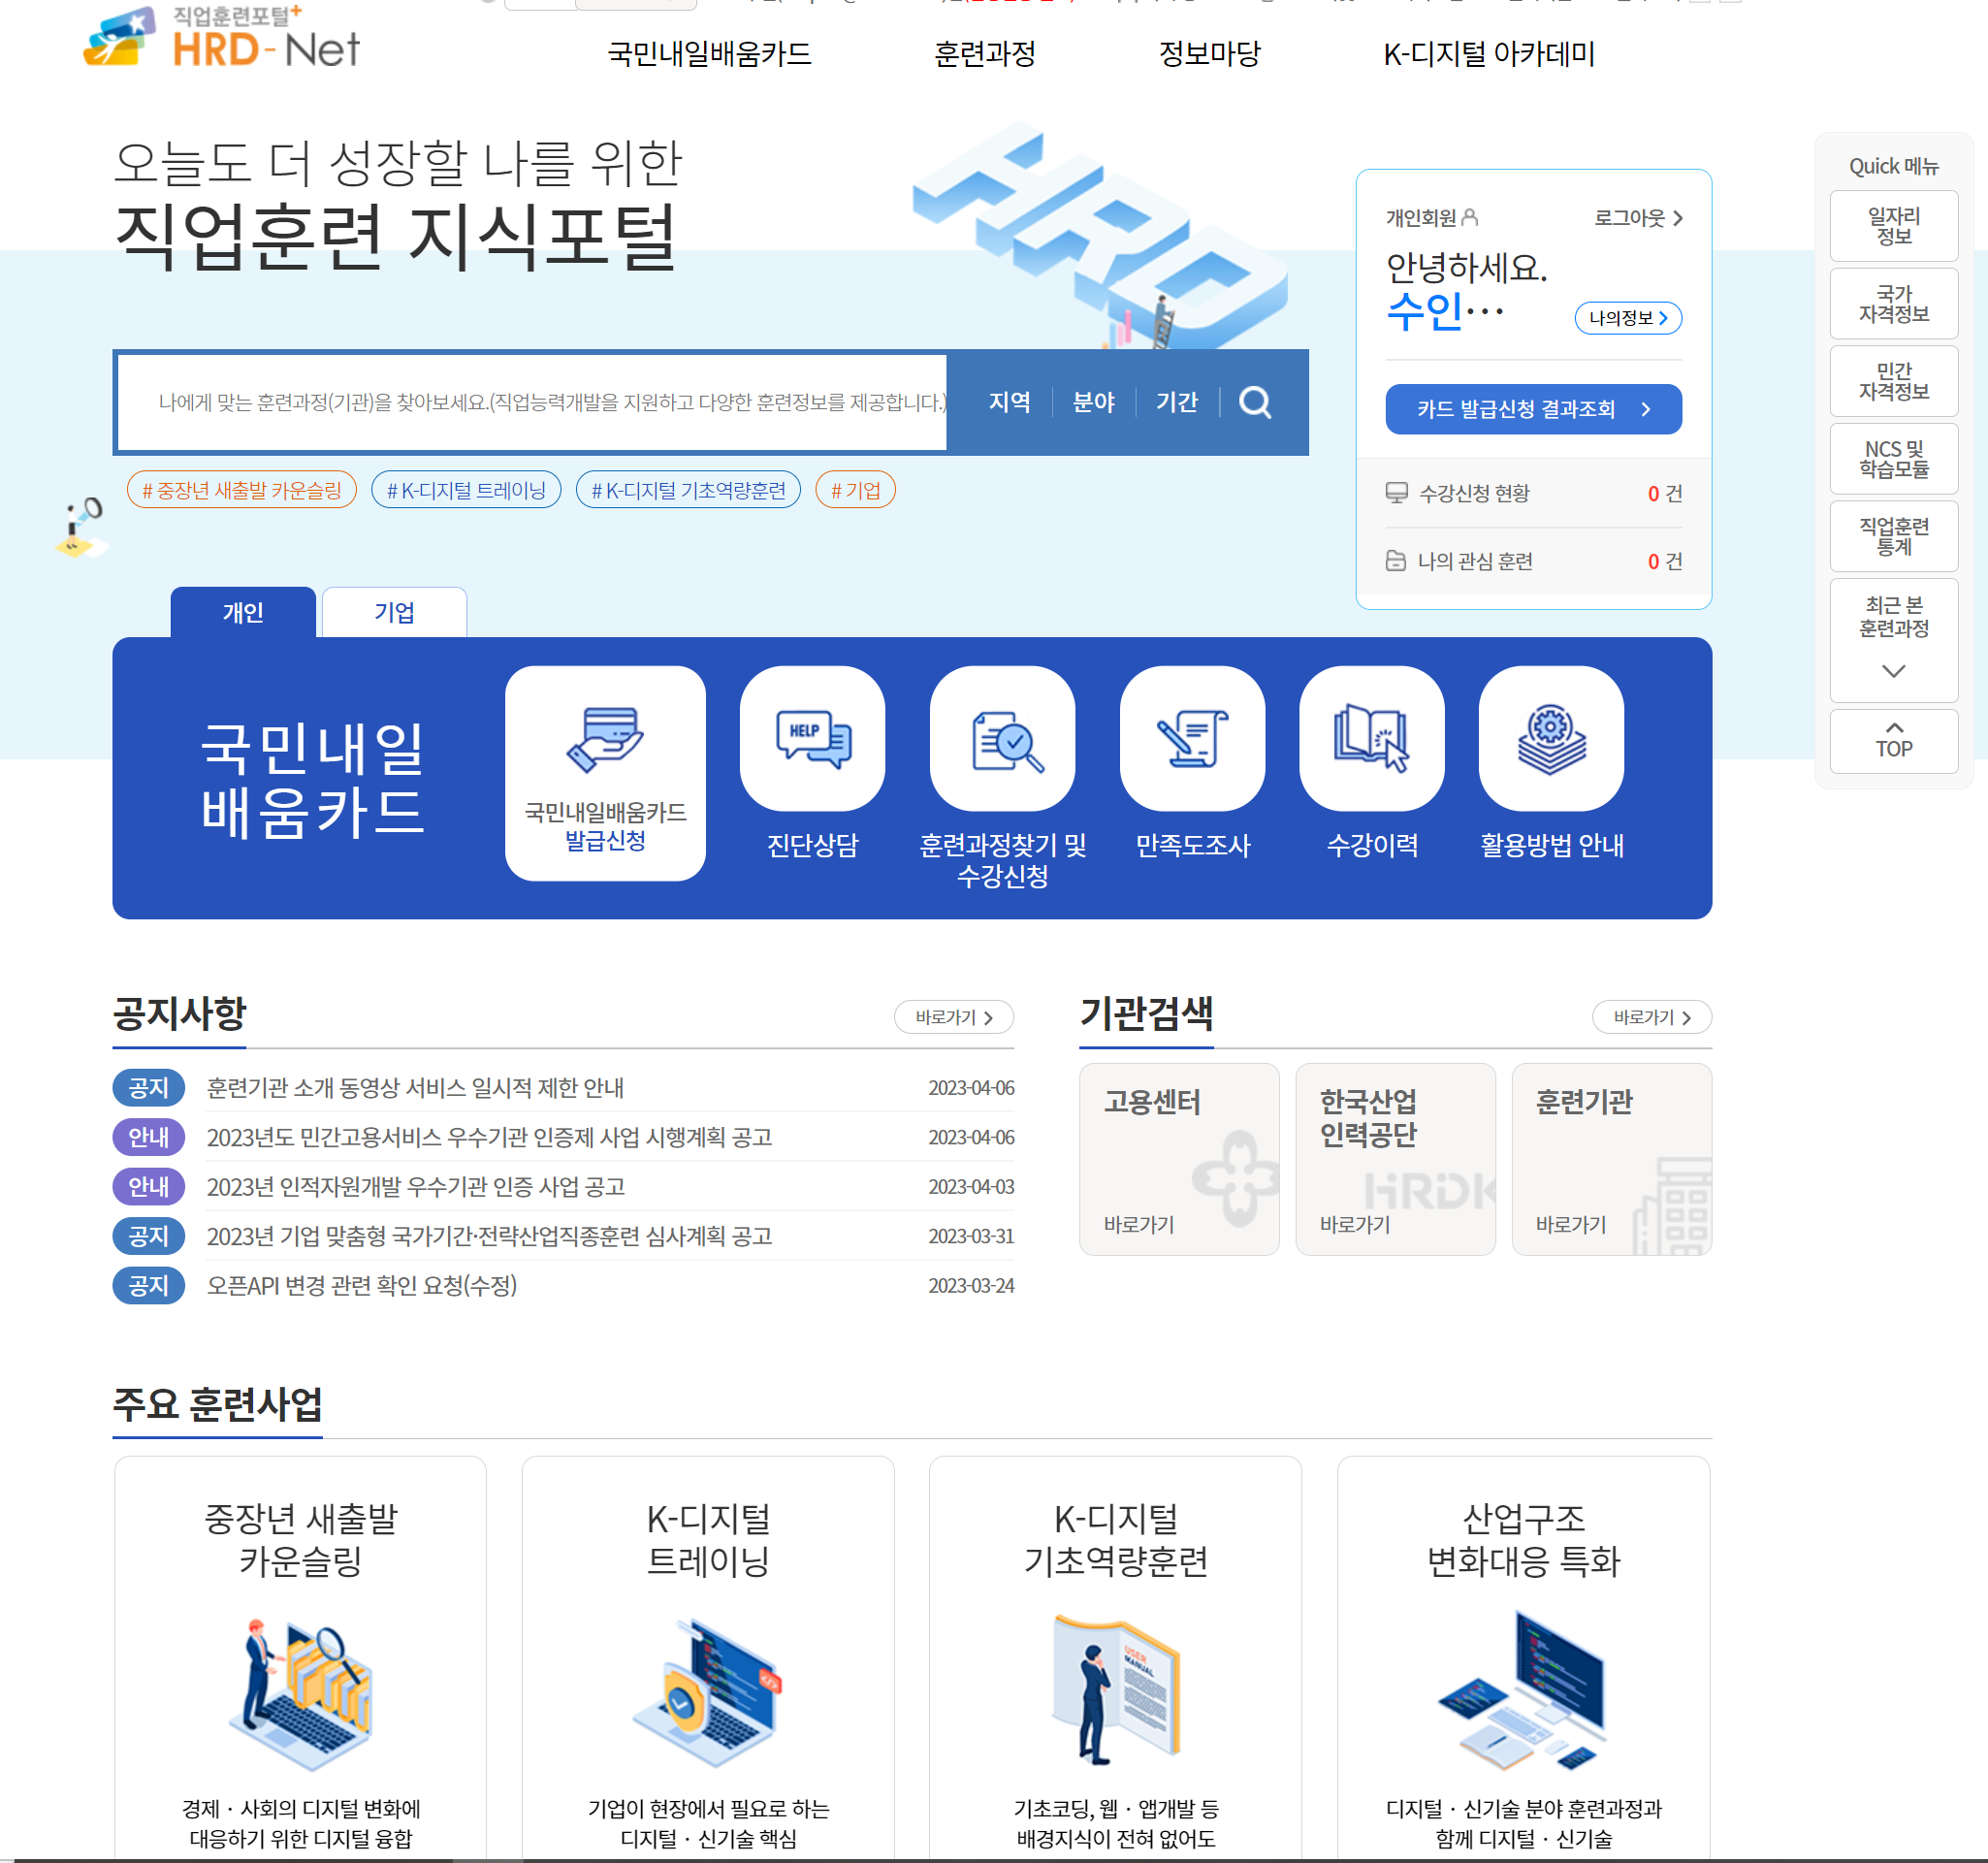
Task: Click TOP button in Quick menu
Action: point(1893,741)
